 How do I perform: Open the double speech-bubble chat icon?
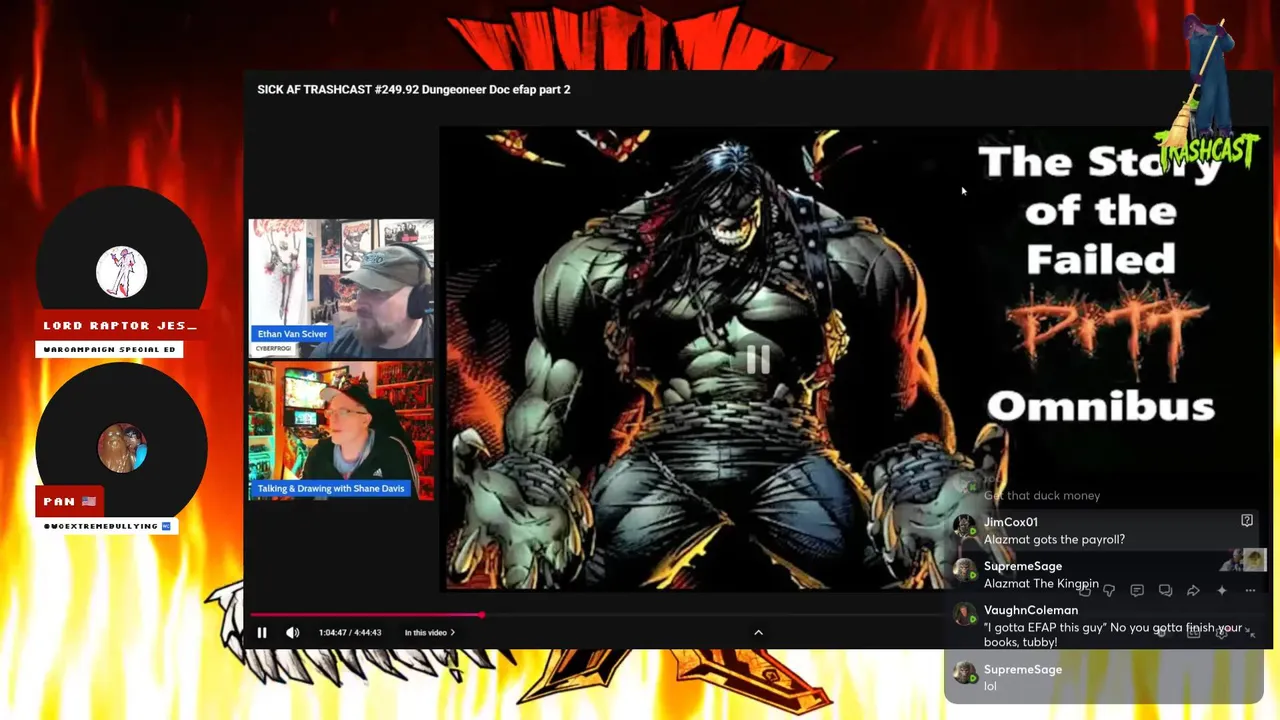(x=1165, y=591)
